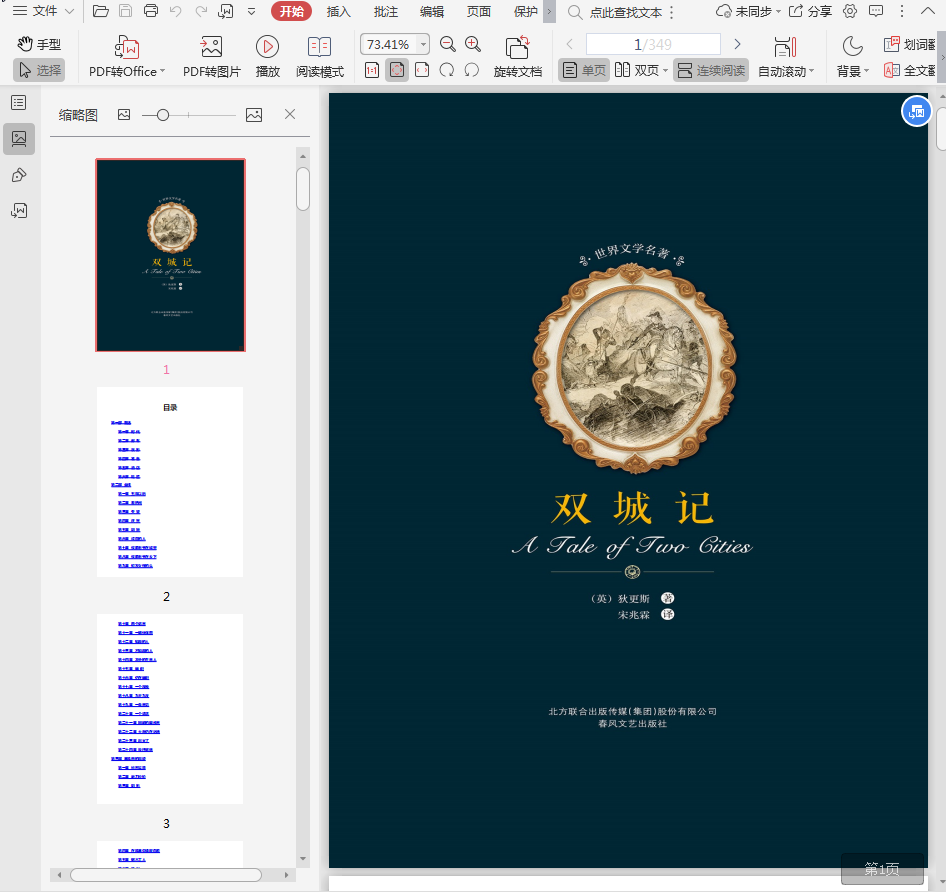This screenshot has width=946, height=892.
Task: Open the 批注 annotation tab
Action: tap(385, 11)
